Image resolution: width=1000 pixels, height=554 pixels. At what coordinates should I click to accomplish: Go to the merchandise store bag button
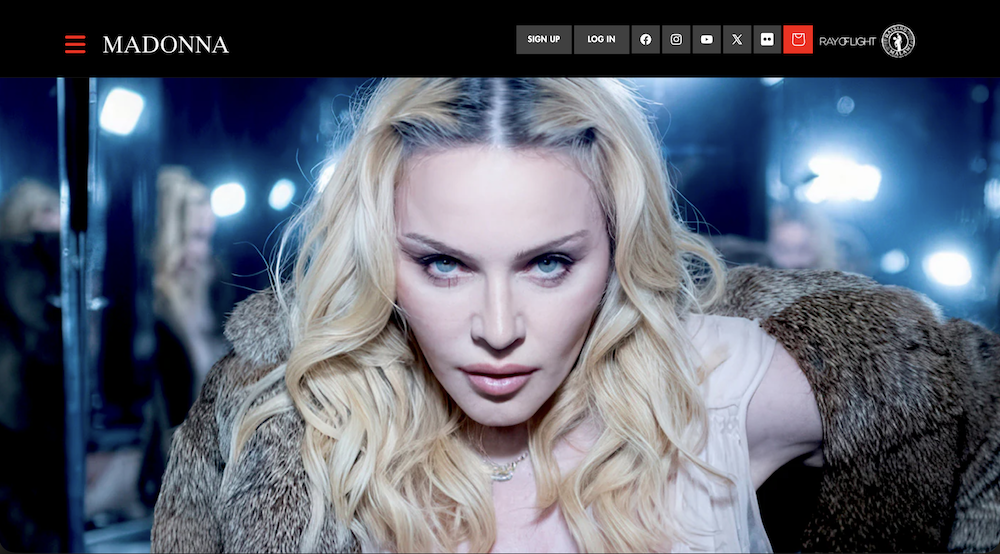[798, 40]
